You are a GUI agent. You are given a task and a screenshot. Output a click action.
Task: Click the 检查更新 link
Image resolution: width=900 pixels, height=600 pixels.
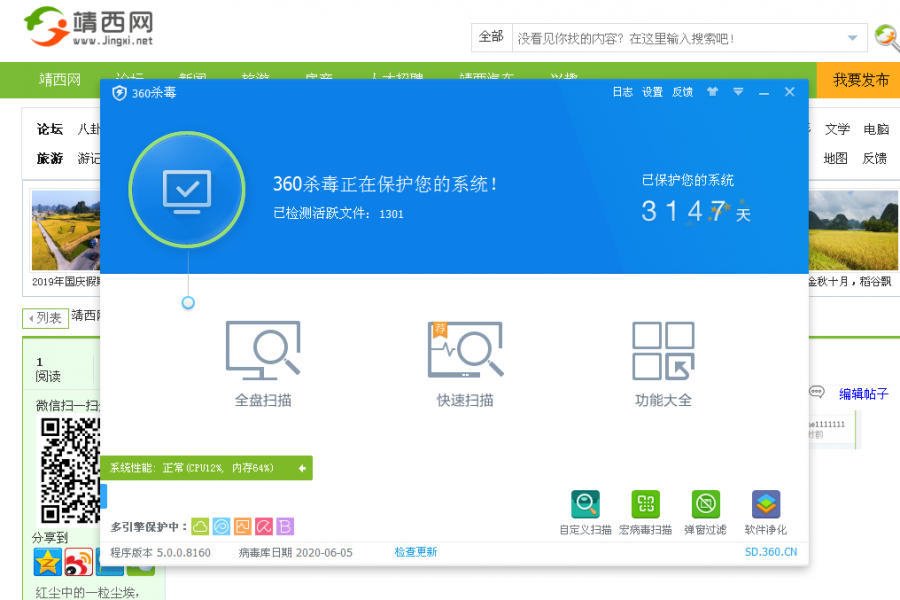click(x=416, y=552)
